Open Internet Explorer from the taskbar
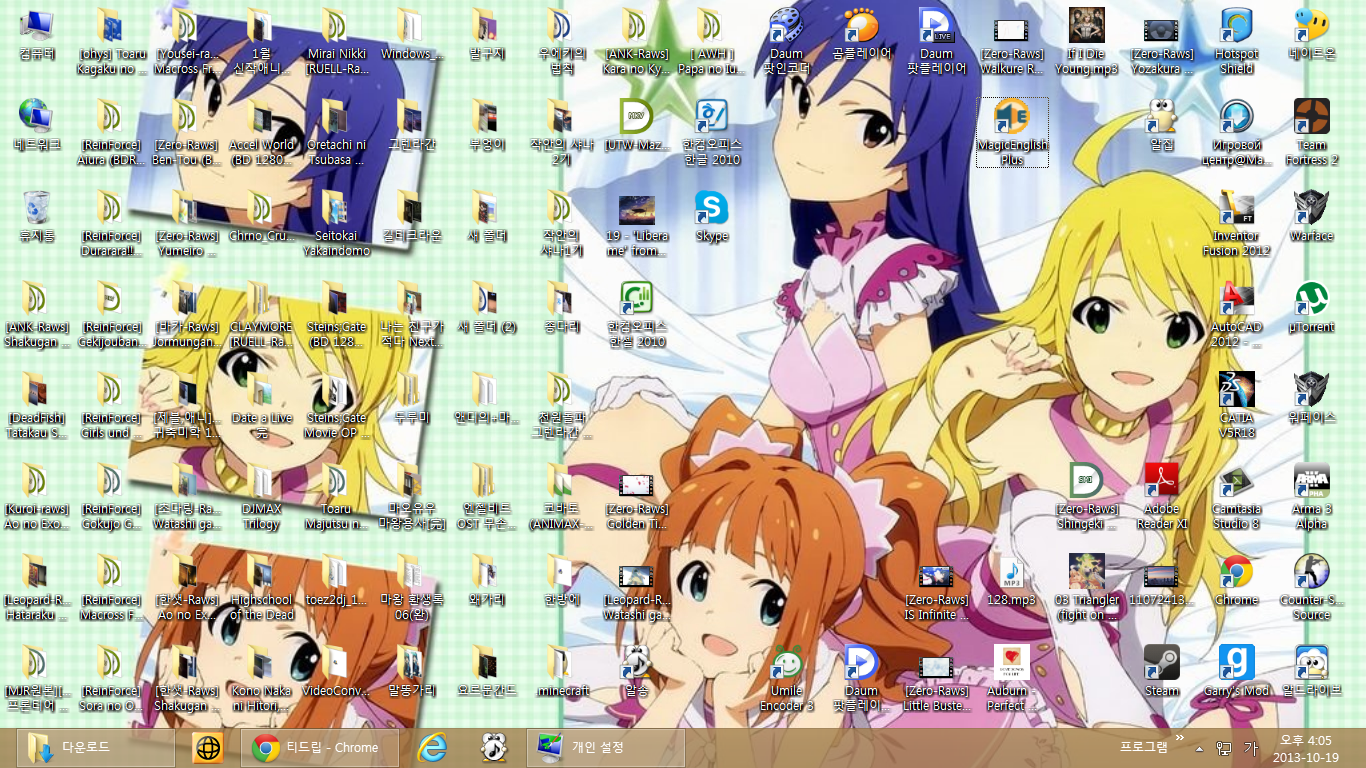Viewport: 1366px width, 768px height. pyautogui.click(x=432, y=747)
